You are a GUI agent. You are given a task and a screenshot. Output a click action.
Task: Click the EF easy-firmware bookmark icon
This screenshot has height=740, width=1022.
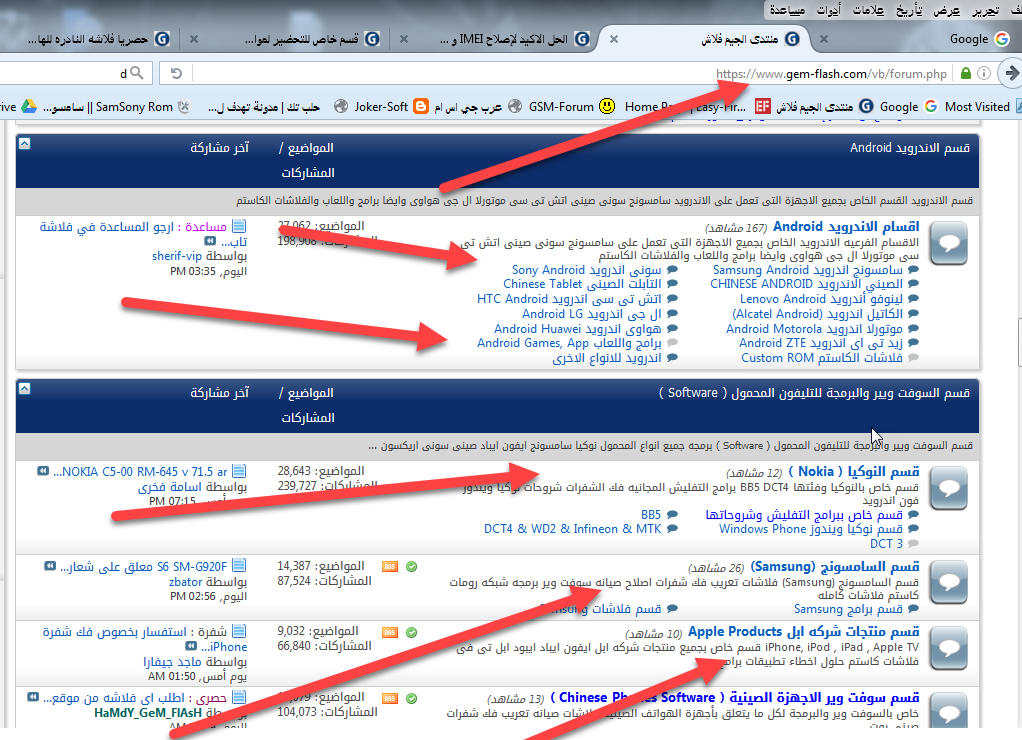763,106
